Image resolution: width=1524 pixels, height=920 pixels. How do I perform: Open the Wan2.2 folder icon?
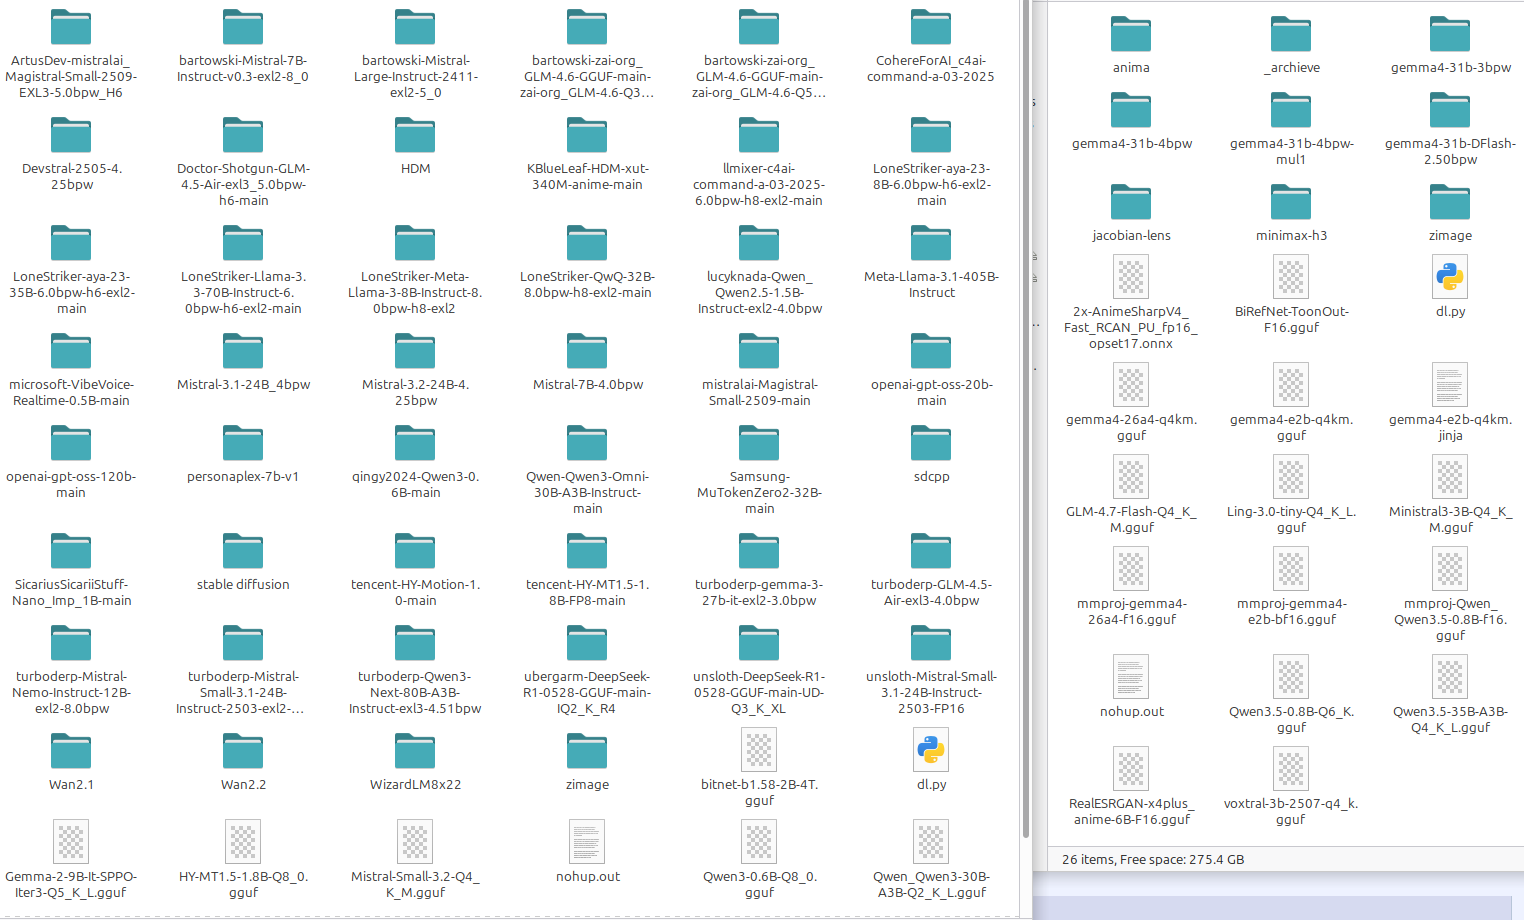click(x=243, y=752)
